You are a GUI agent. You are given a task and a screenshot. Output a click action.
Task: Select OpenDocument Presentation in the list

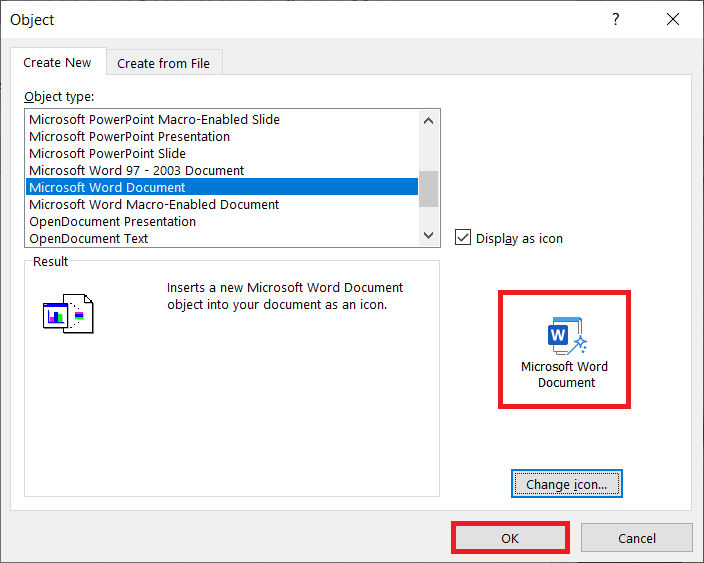pos(113,221)
